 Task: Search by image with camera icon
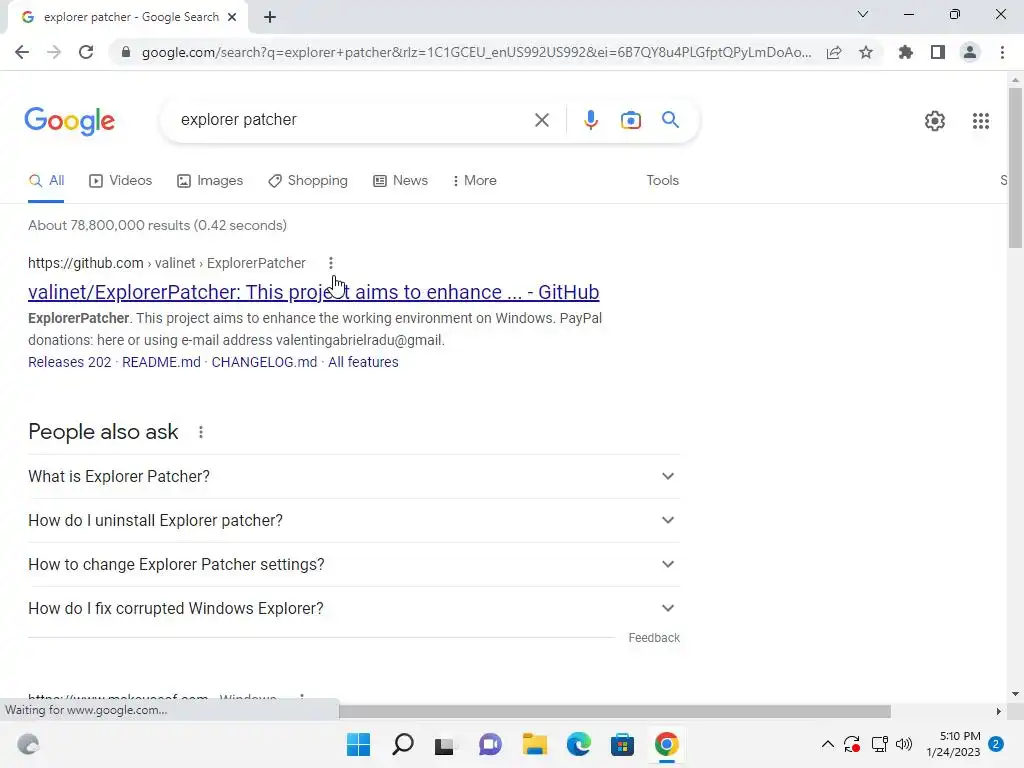coord(630,120)
